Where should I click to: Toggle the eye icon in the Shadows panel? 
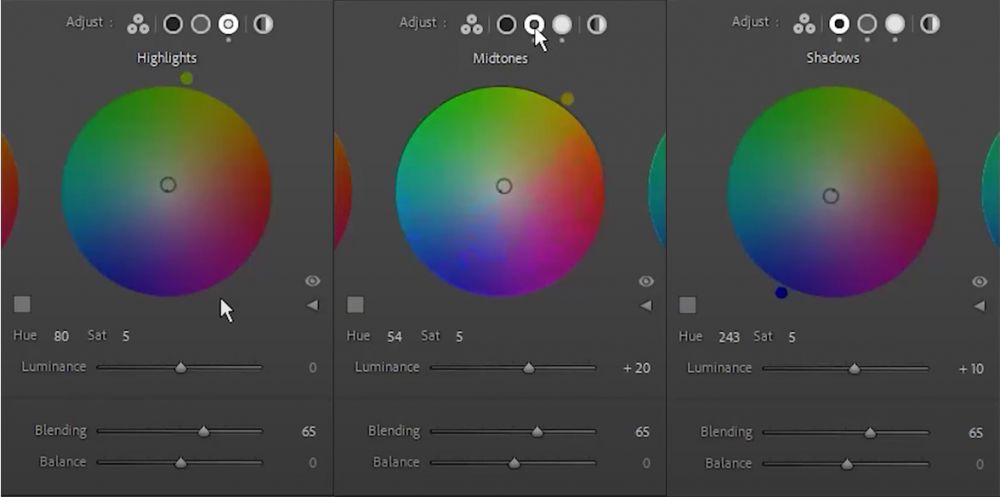pos(979,282)
